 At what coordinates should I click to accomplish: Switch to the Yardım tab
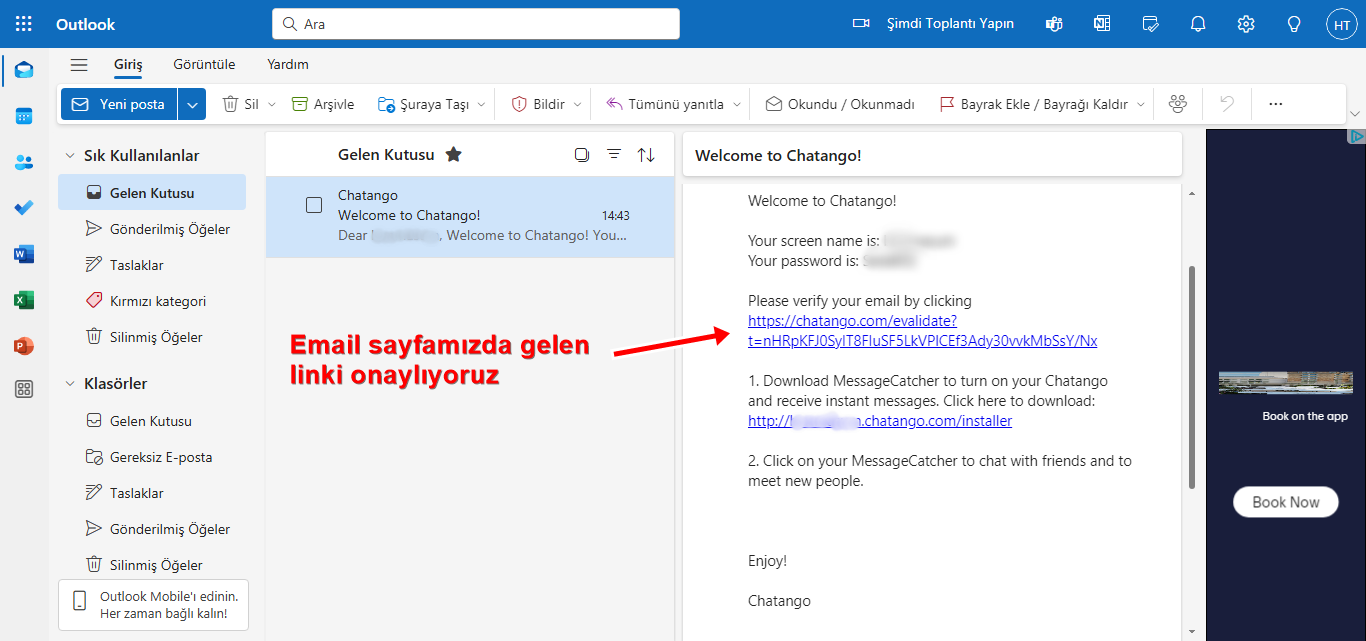[288, 65]
